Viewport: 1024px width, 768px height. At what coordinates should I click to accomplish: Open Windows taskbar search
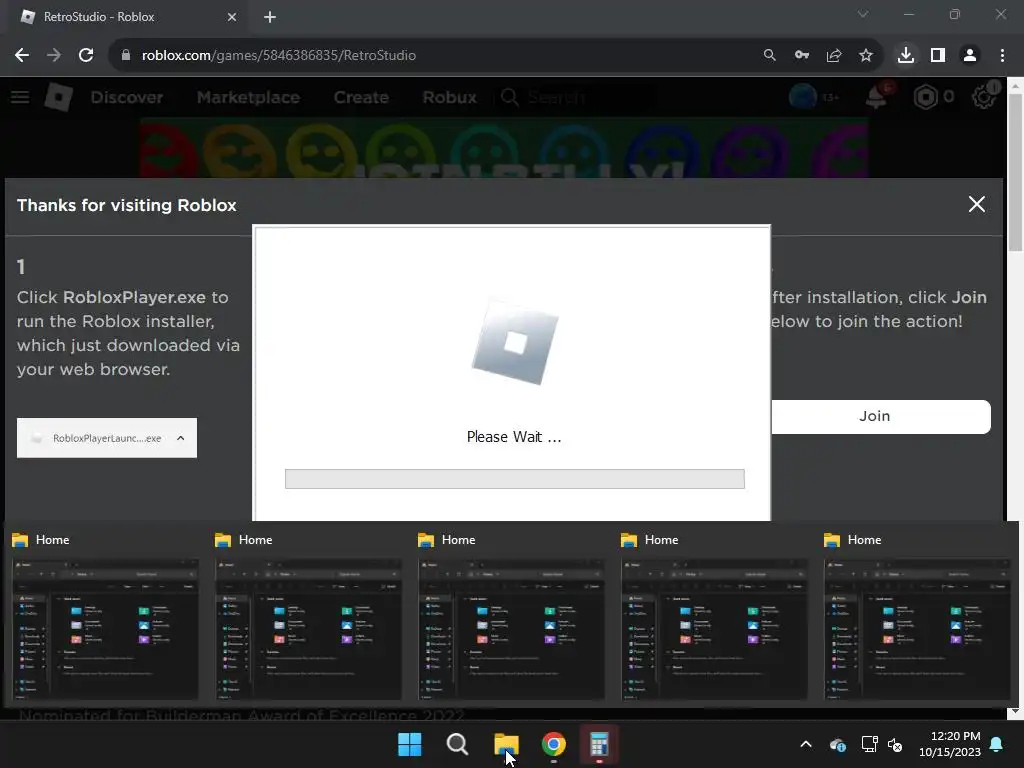(x=457, y=744)
